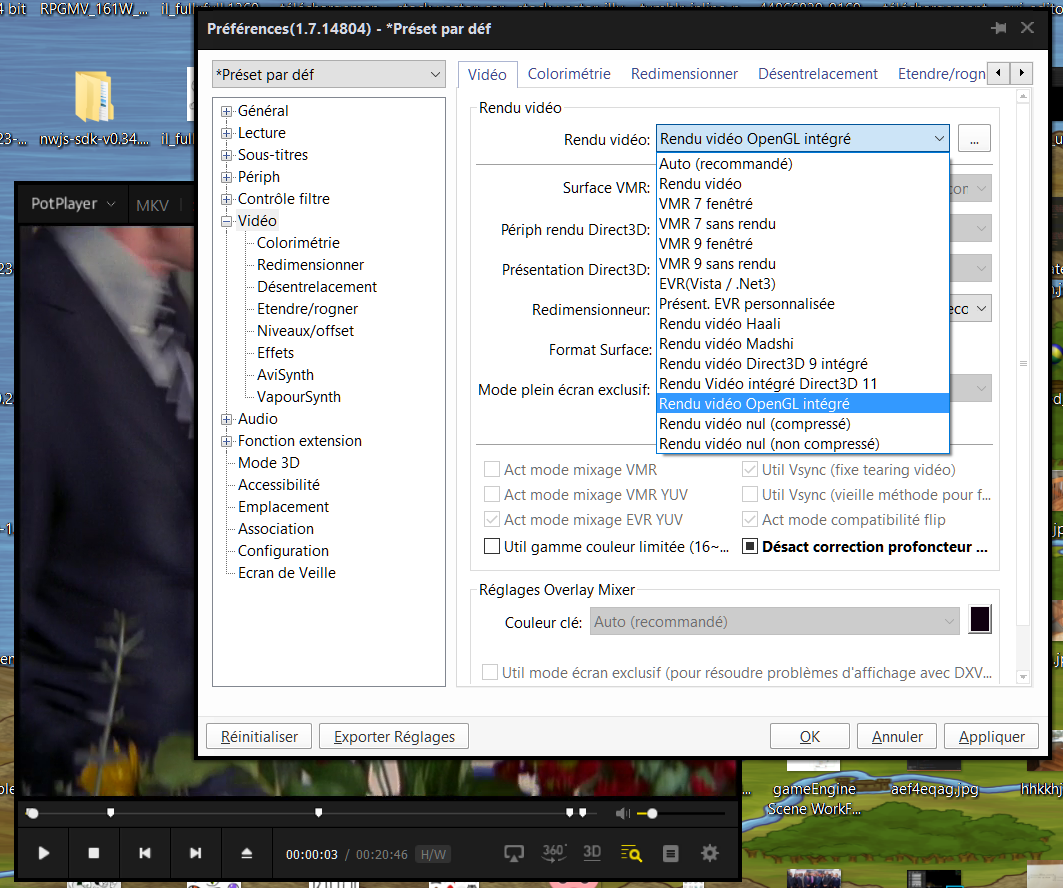
Task: Toggle Act mode compatibilité flip checkbox
Action: 750,519
